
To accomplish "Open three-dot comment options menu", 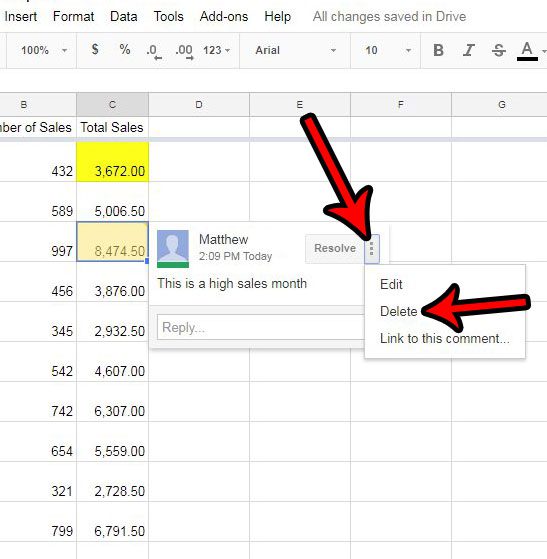I will pos(372,248).
